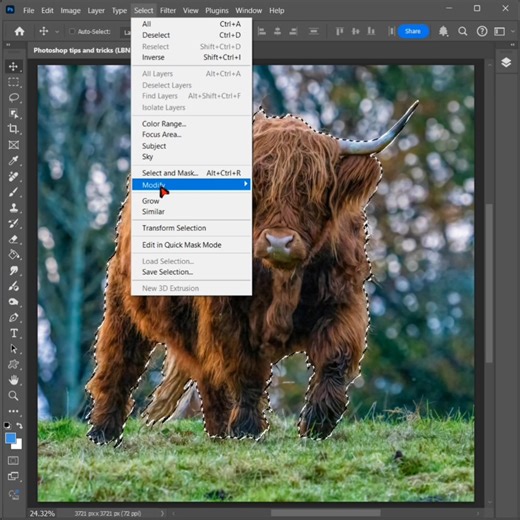This screenshot has width=520, height=520.
Task: Choose Deselect from Select menu
Action: (x=192, y=35)
